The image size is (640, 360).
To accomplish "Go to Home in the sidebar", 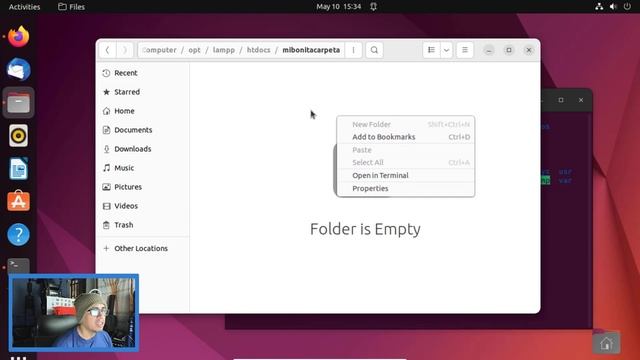I will pos(142,111).
